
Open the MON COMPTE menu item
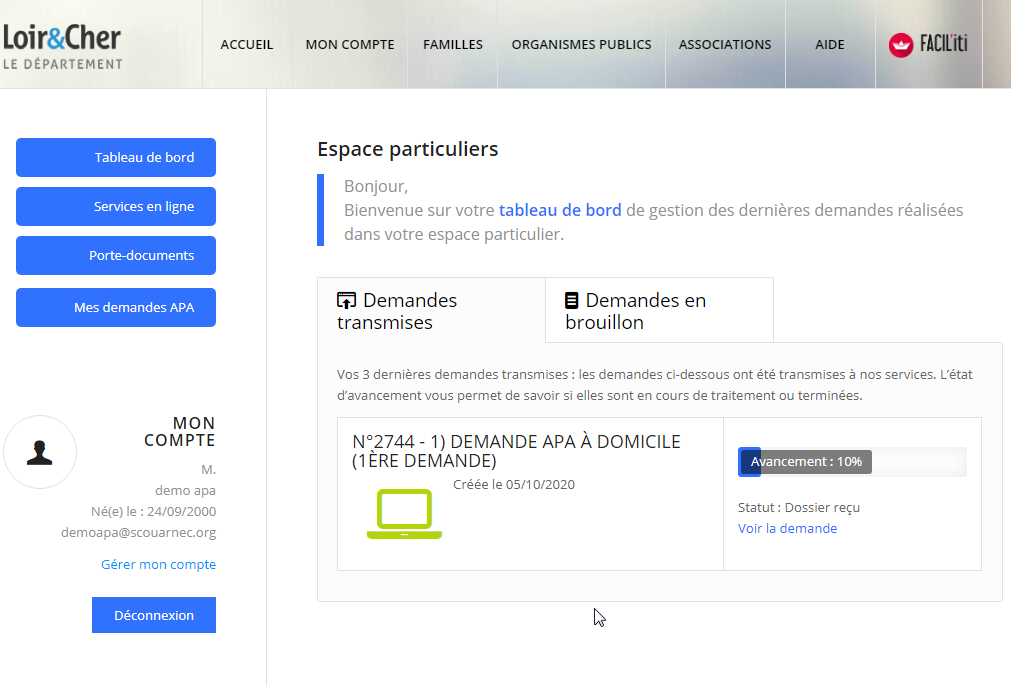coord(349,44)
